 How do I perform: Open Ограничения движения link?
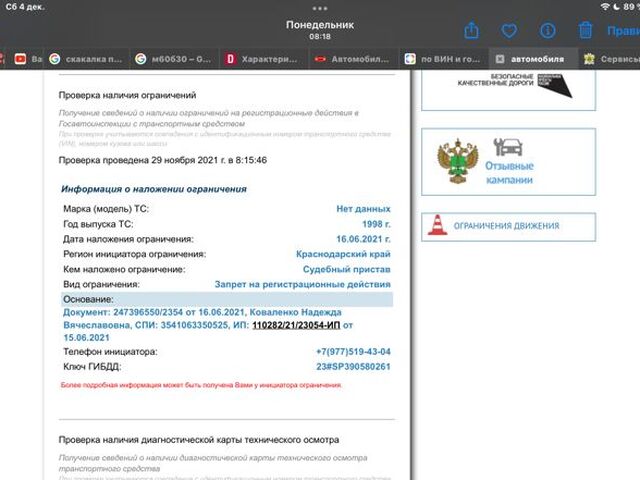[506, 226]
